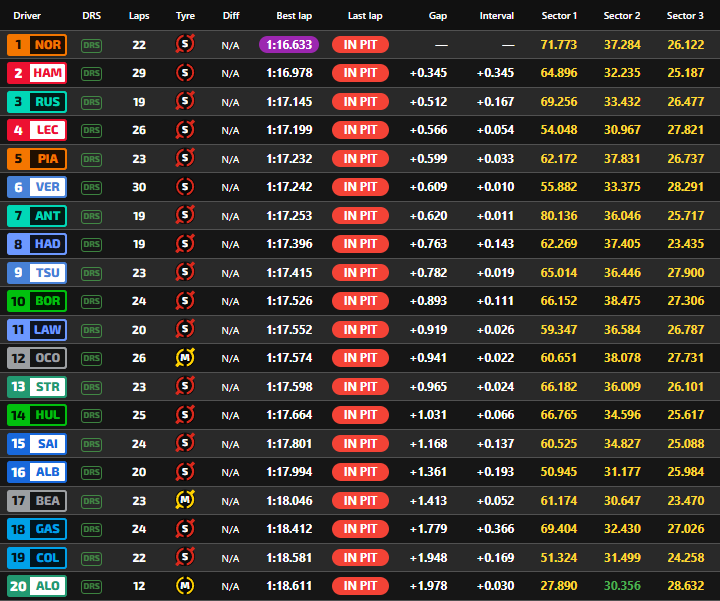This screenshot has width=720, height=601.
Task: Sort by the Sector 1 column header
Action: click(559, 16)
